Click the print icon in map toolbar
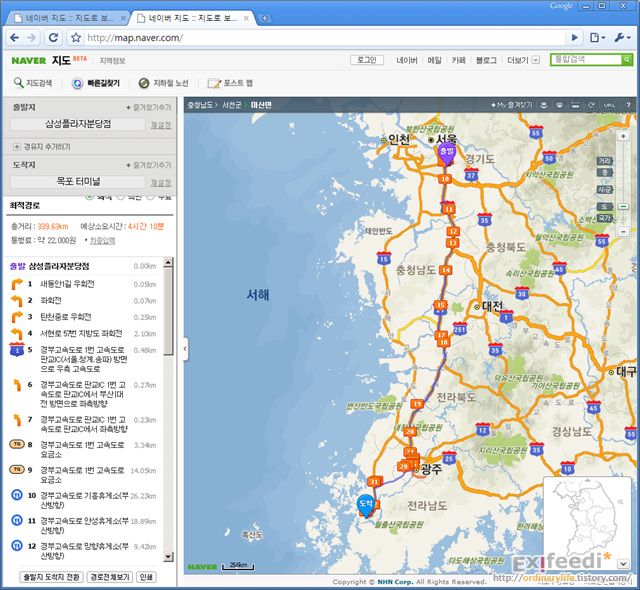640x590 pixels. (x=544, y=105)
